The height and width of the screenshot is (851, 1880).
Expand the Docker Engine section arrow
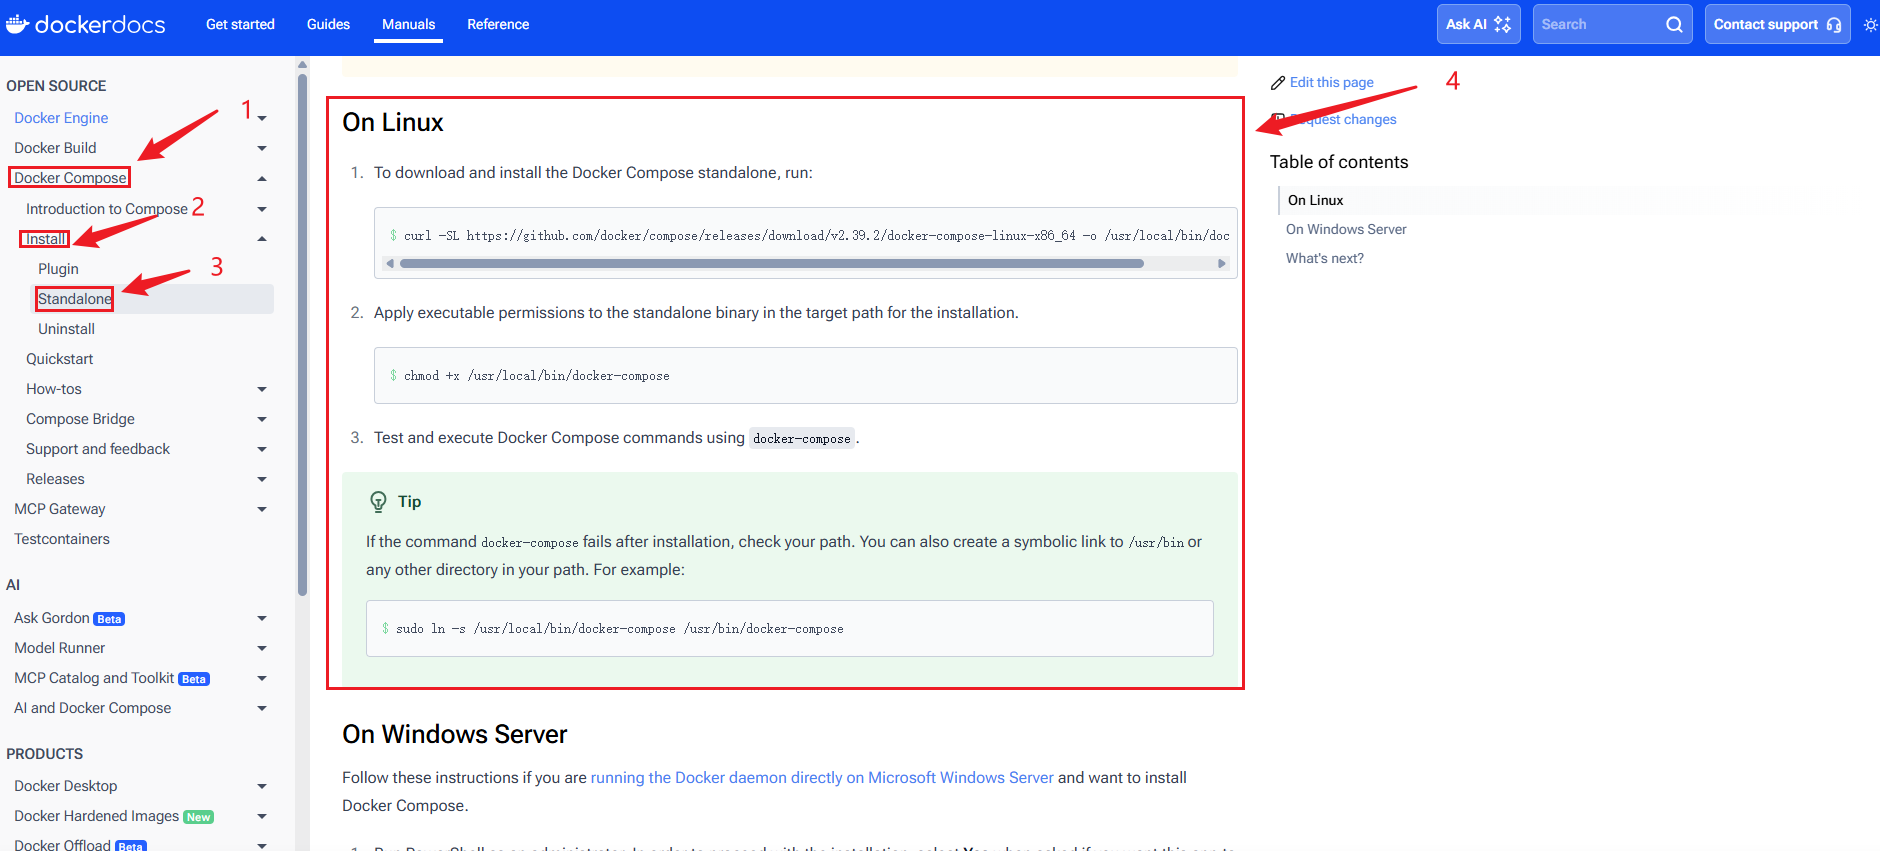(262, 118)
